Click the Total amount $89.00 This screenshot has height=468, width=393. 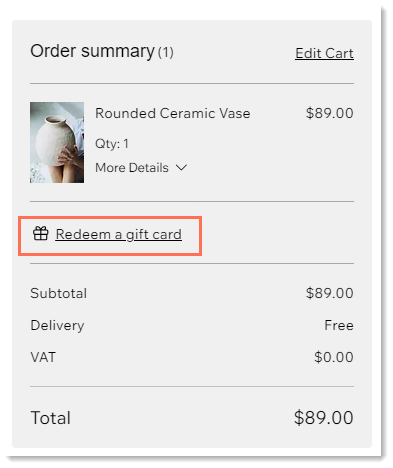(x=324, y=418)
